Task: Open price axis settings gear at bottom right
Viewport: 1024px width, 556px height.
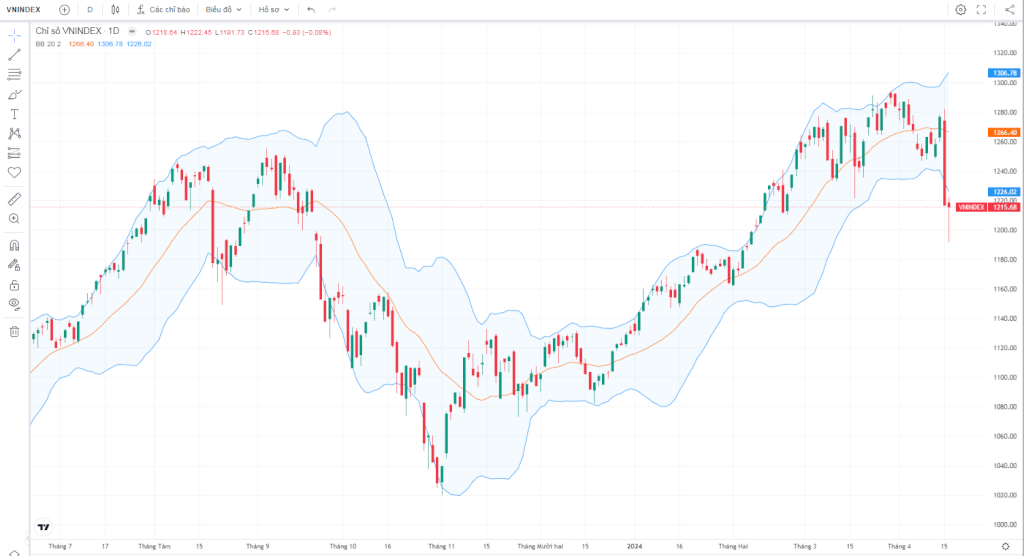Action: pyautogui.click(x=1005, y=546)
